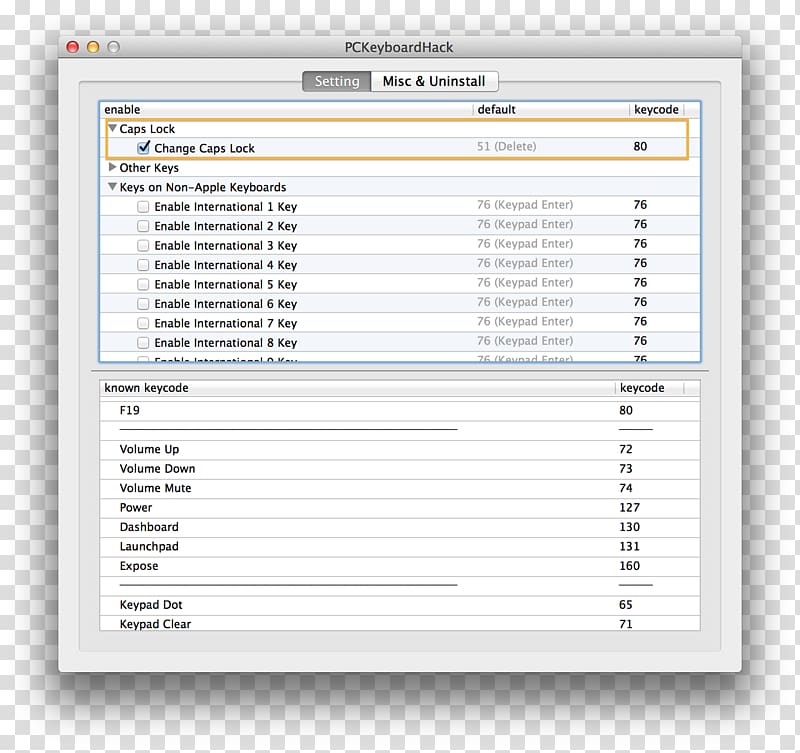Select the Dashboard keycode row
Image resolution: width=800 pixels, height=753 pixels.
point(400,527)
